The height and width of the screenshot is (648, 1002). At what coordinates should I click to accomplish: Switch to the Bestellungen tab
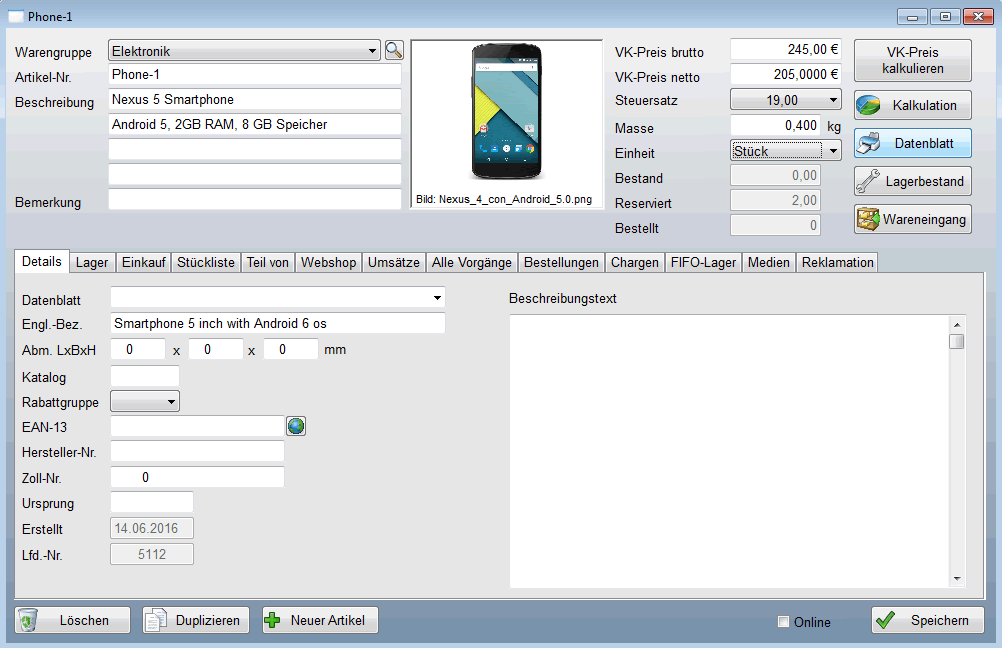click(x=561, y=263)
